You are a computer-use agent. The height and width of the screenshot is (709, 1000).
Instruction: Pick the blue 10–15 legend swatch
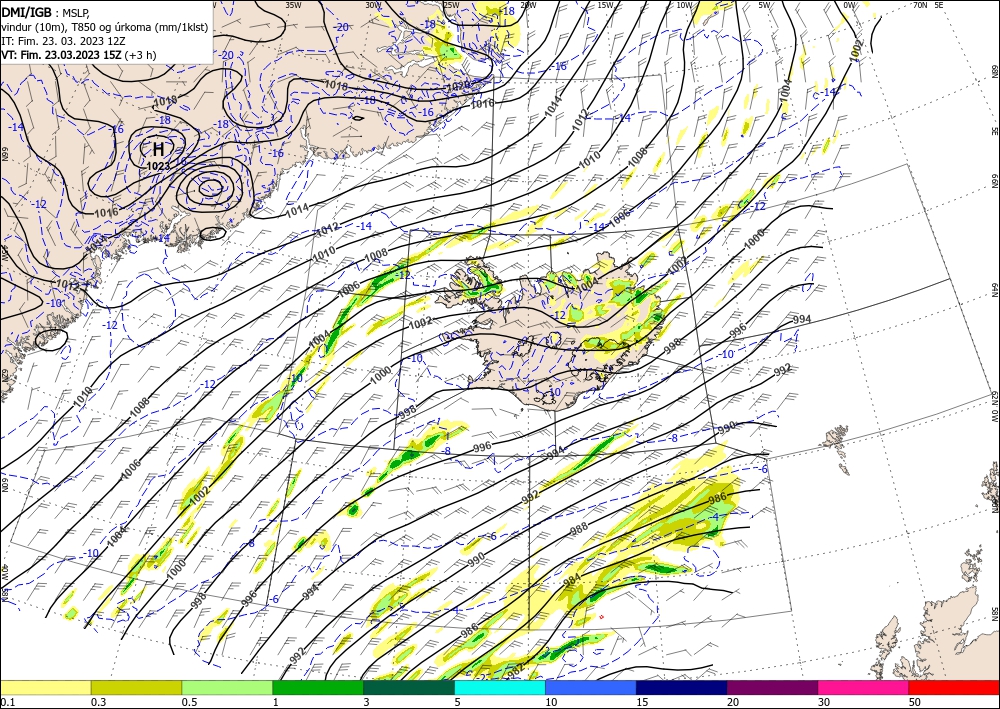(591, 687)
